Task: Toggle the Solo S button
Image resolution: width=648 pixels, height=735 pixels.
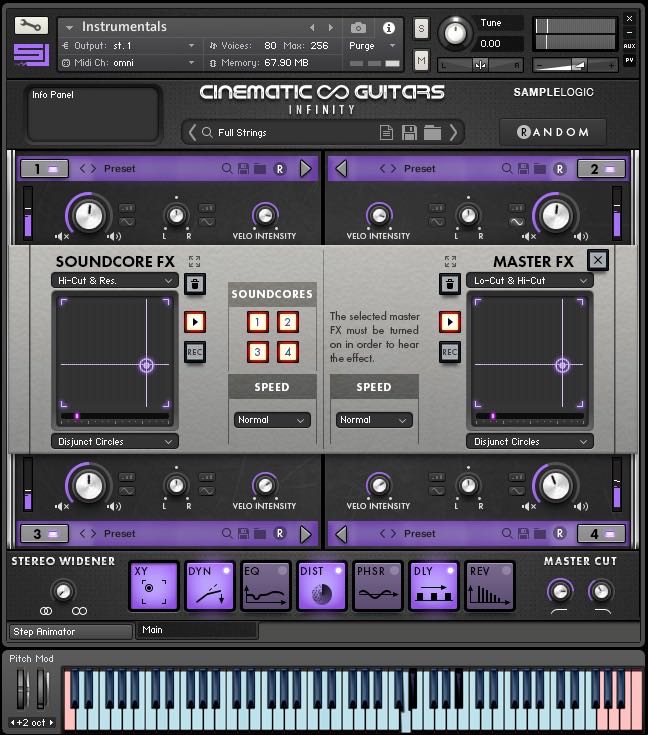Action: [x=421, y=28]
